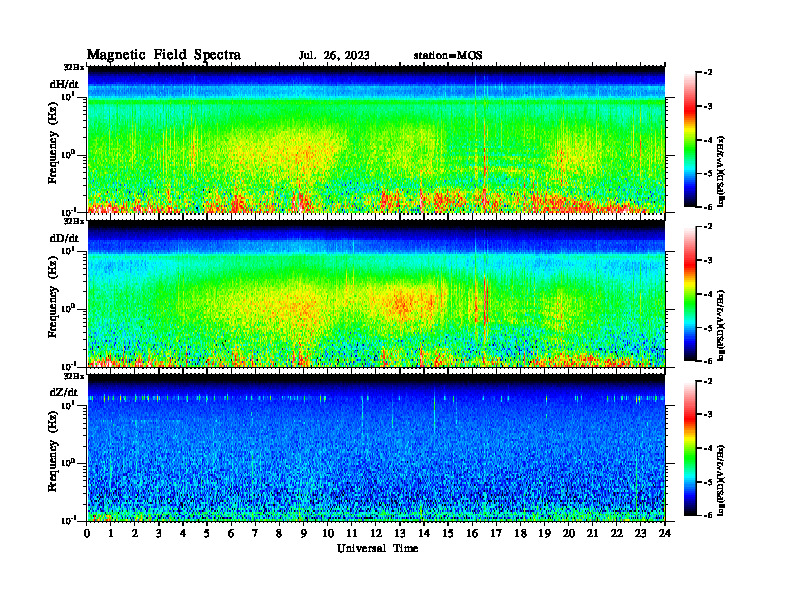The image size is (792, 612).
Task: Click the 32Hz label above dD/dt
Action: click(x=74, y=221)
